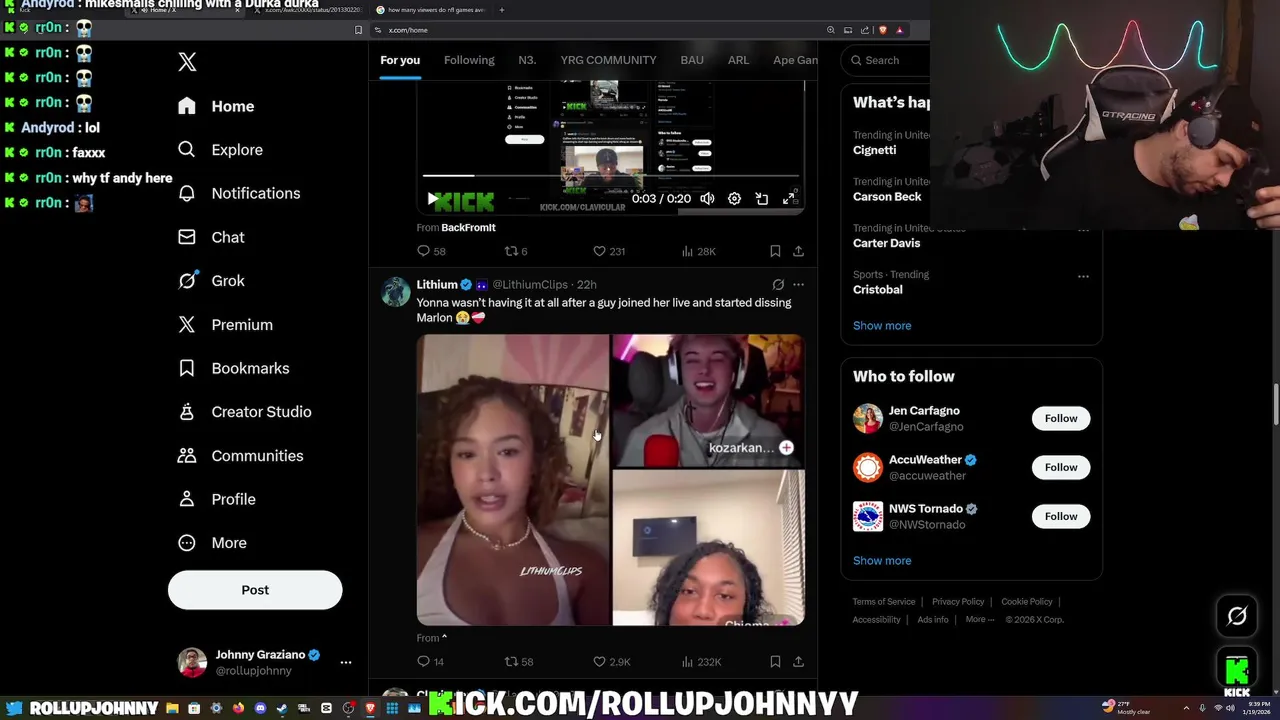Launch Grok from the sidebar
This screenshot has width=1280, height=720.
211,281
